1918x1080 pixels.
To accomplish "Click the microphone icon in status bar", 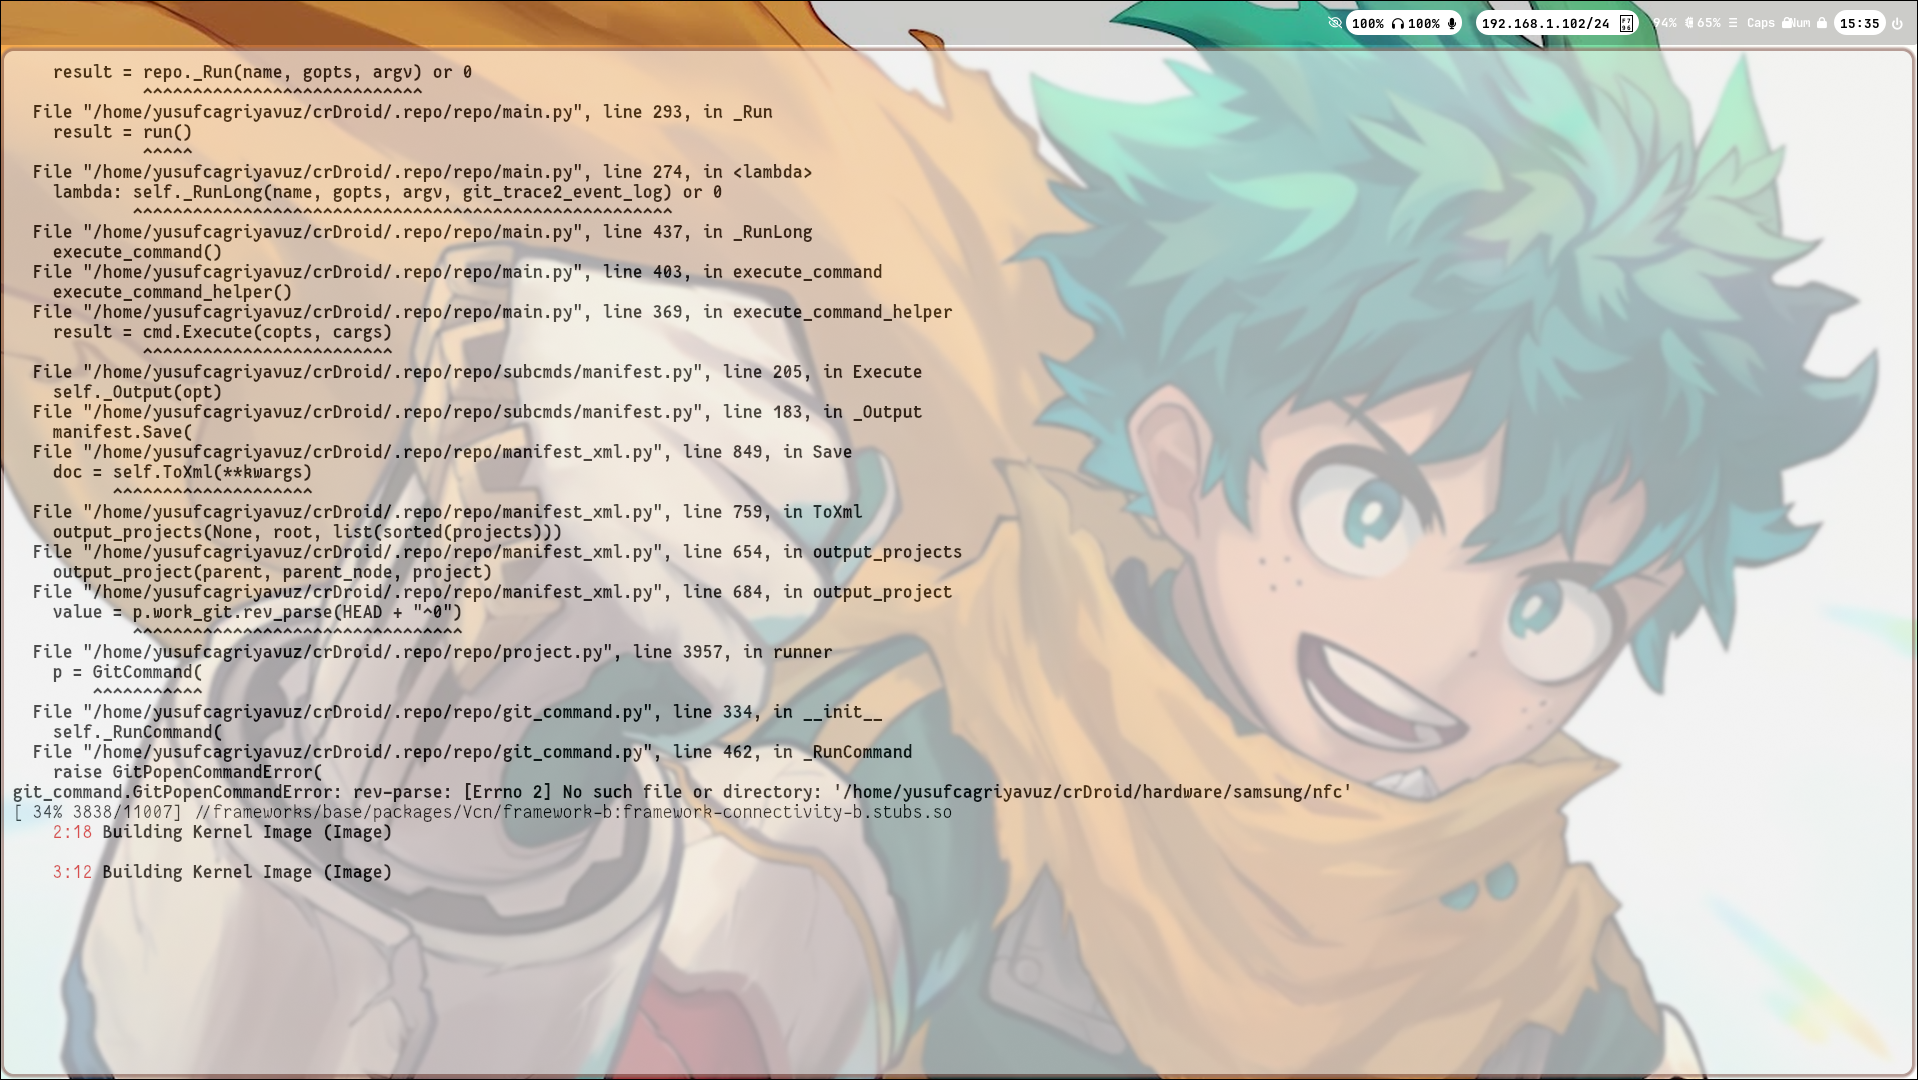I will coord(1451,23).
